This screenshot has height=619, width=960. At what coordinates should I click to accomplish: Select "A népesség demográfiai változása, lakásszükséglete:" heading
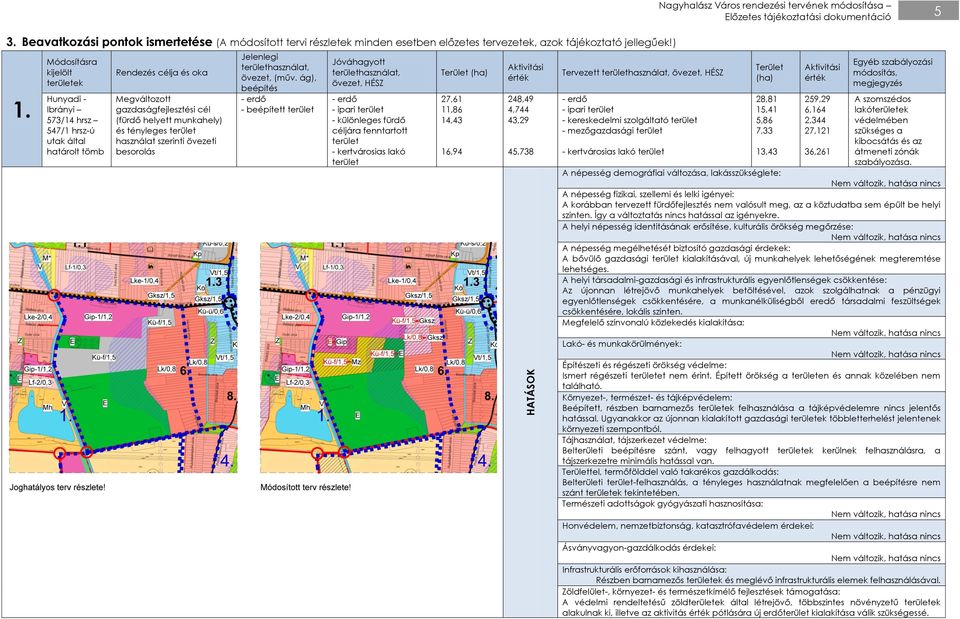pos(671,173)
